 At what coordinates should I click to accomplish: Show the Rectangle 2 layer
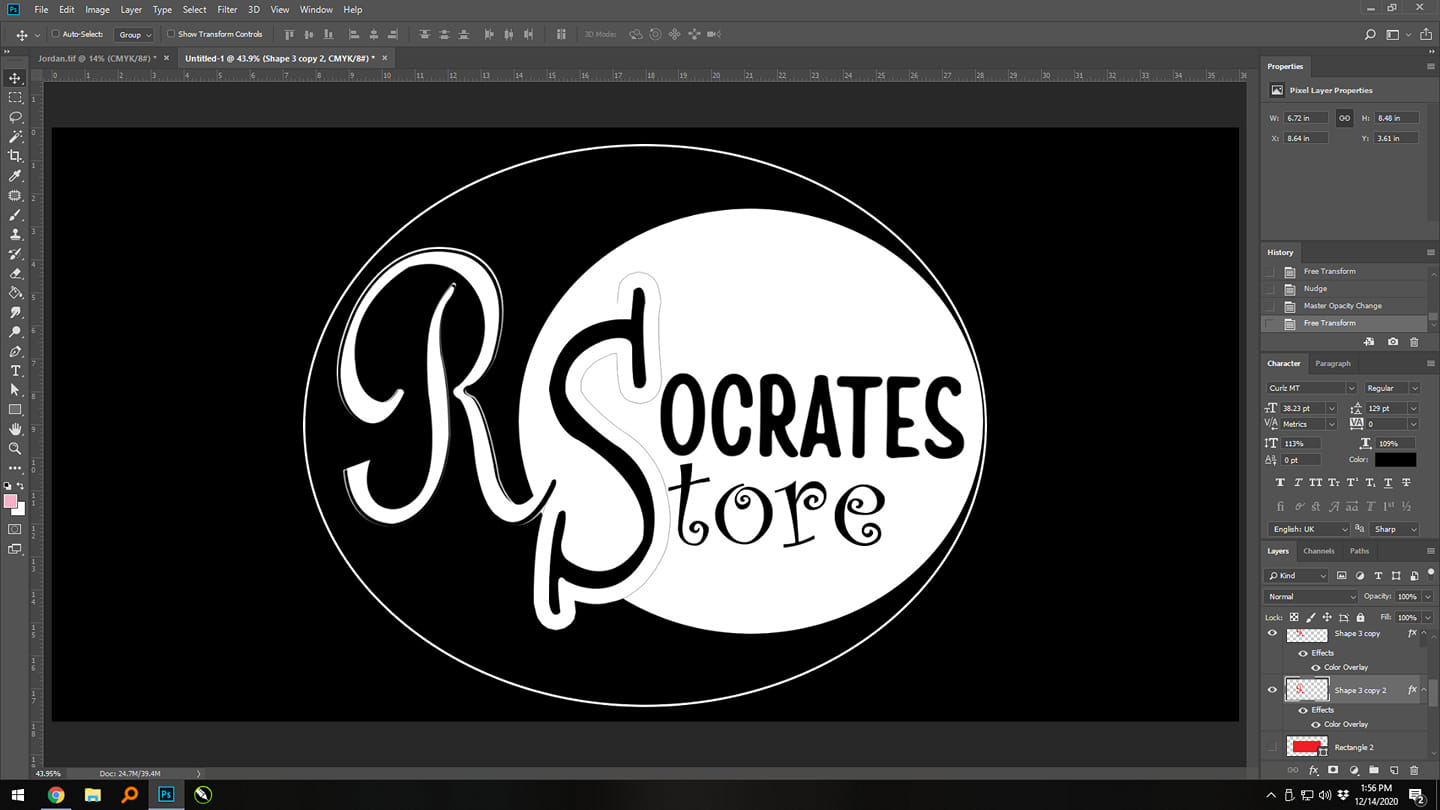[1272, 747]
